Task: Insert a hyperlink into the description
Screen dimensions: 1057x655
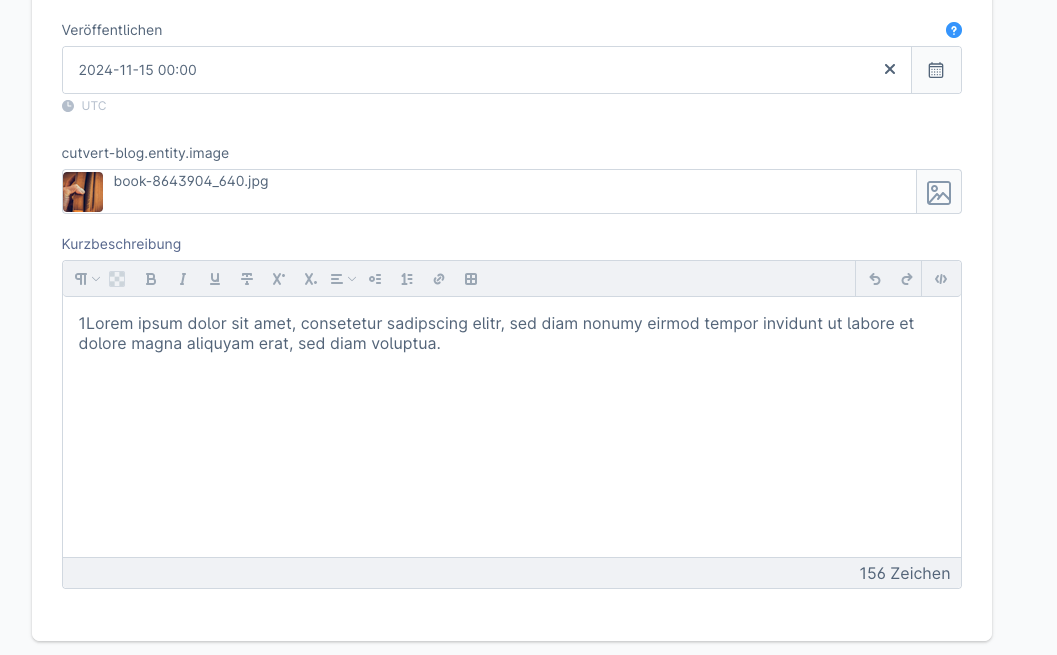Action: (x=439, y=279)
